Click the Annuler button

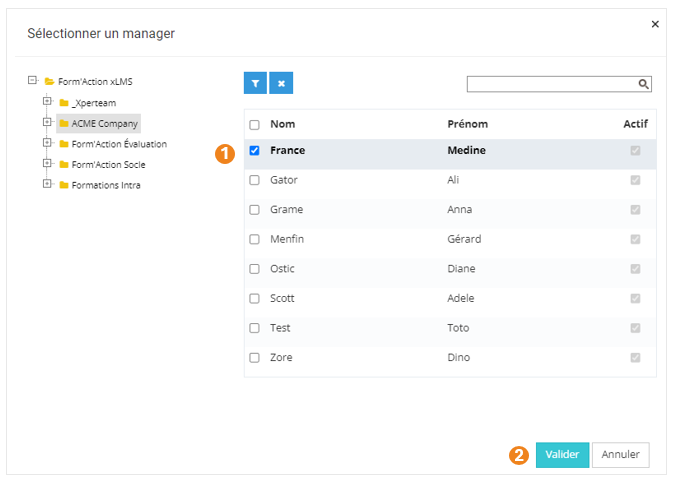[x=621, y=454]
